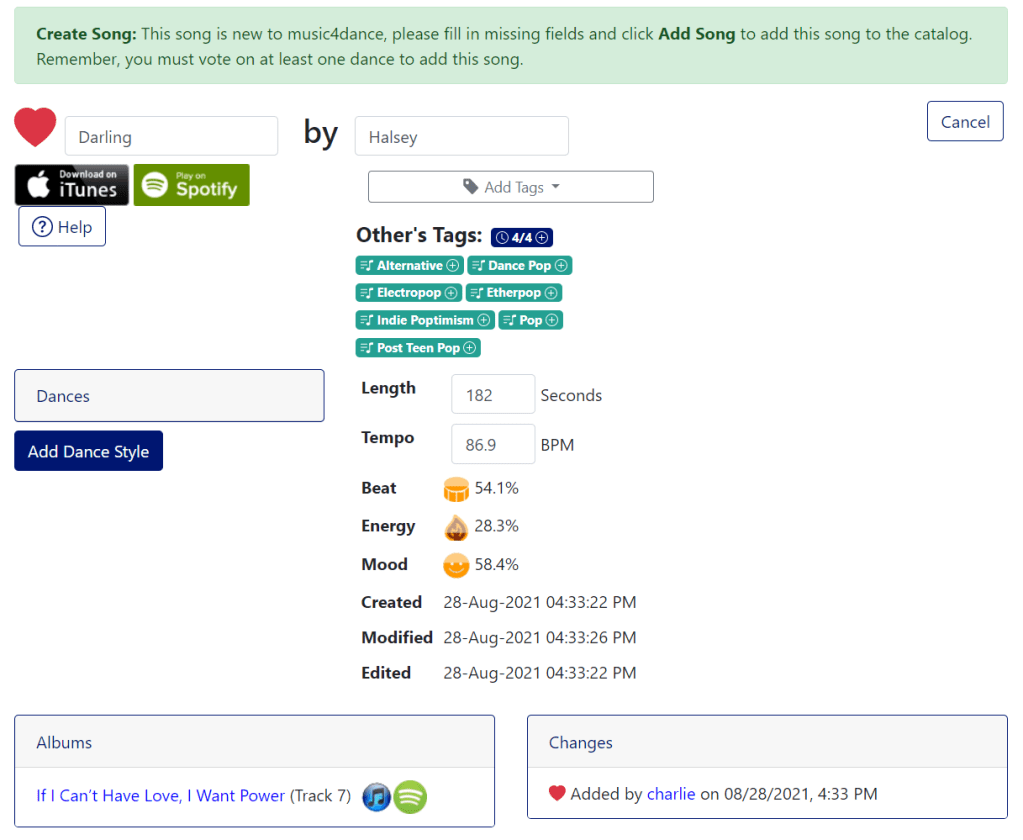1023x840 pixels.
Task: Click the iTunes icon beside the album track
Action: click(376, 797)
